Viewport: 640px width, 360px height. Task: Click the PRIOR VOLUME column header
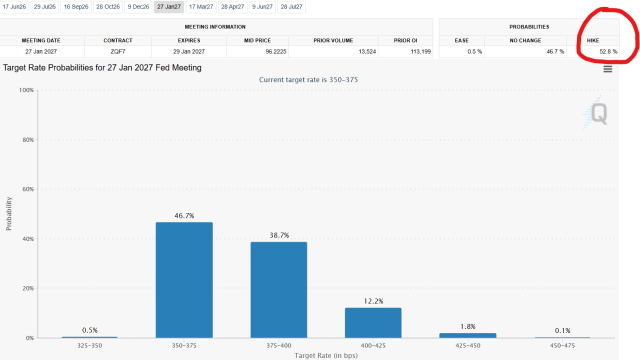(x=333, y=40)
